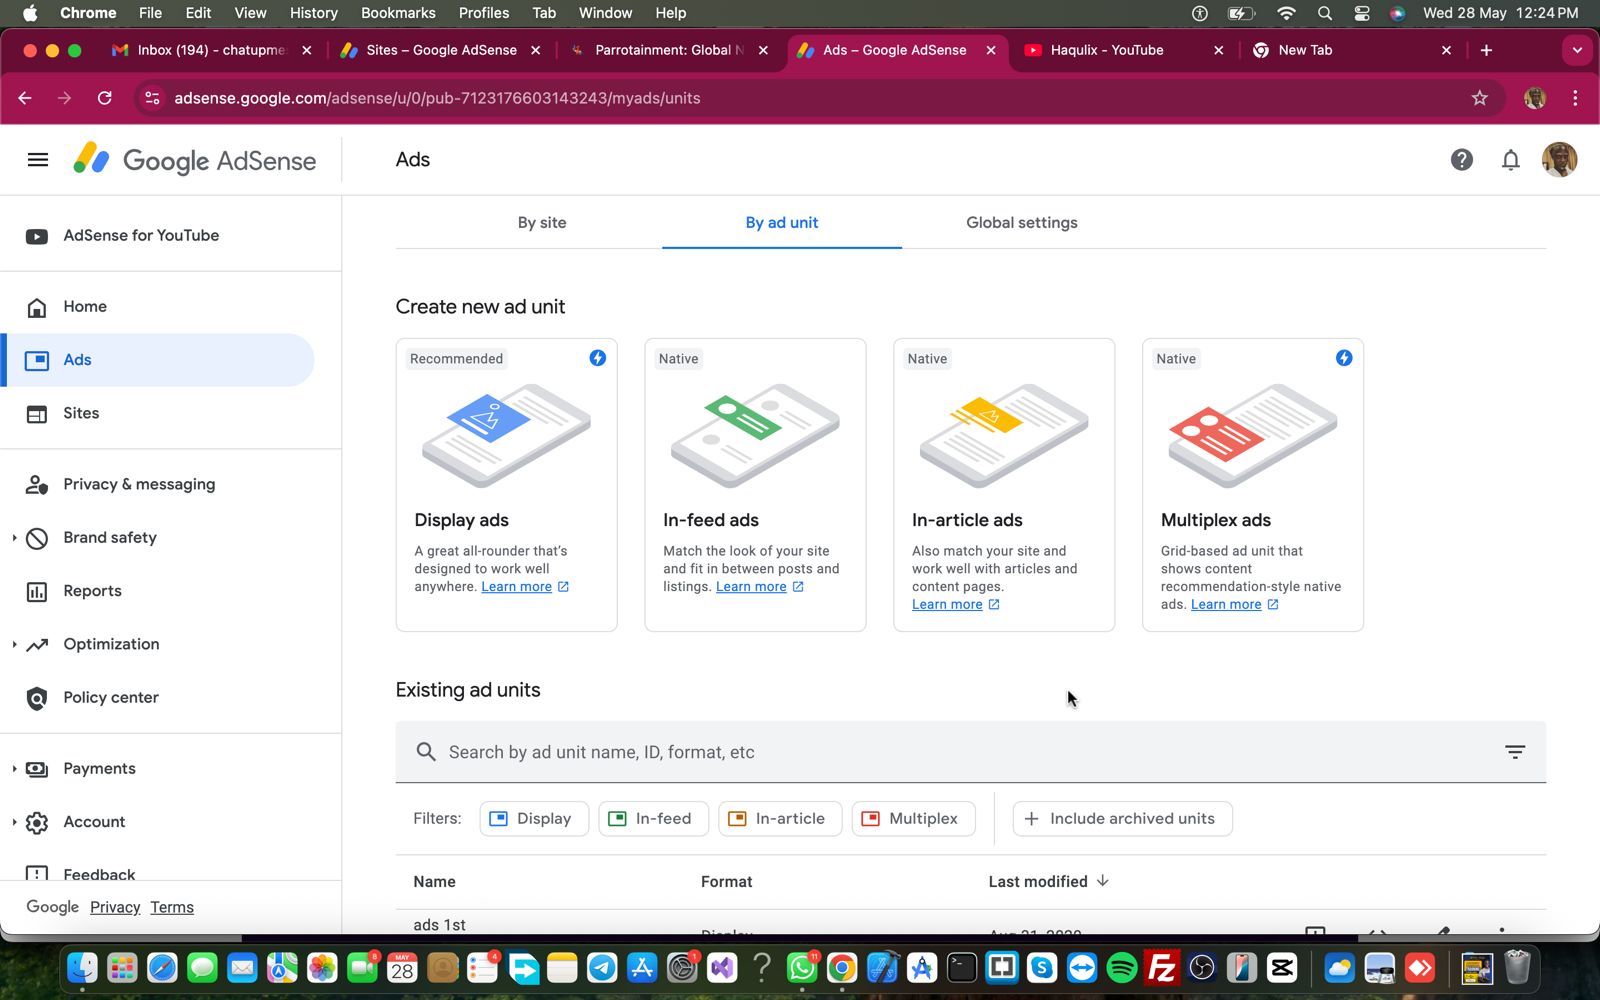Click the hamburger main menu icon
Viewport: 1600px width, 1000px height.
[38, 160]
